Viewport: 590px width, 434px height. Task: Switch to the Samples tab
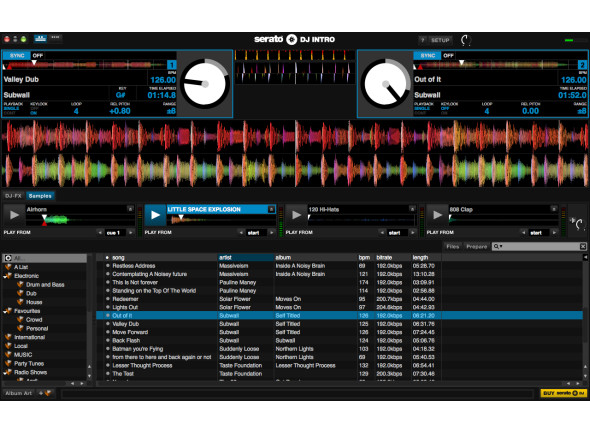40,196
